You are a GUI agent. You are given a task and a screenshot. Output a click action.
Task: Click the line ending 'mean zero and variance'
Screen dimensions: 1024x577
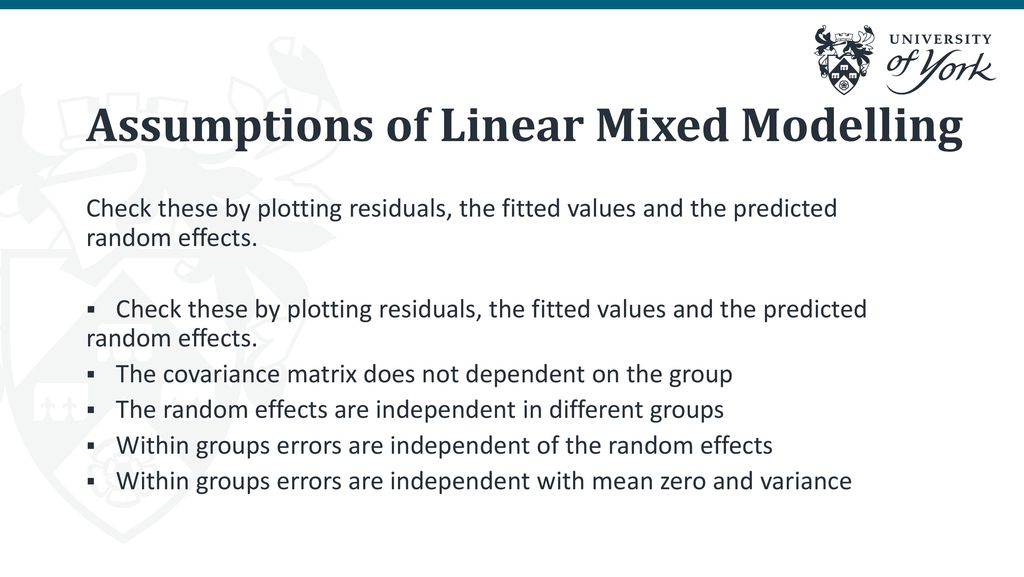tap(484, 482)
